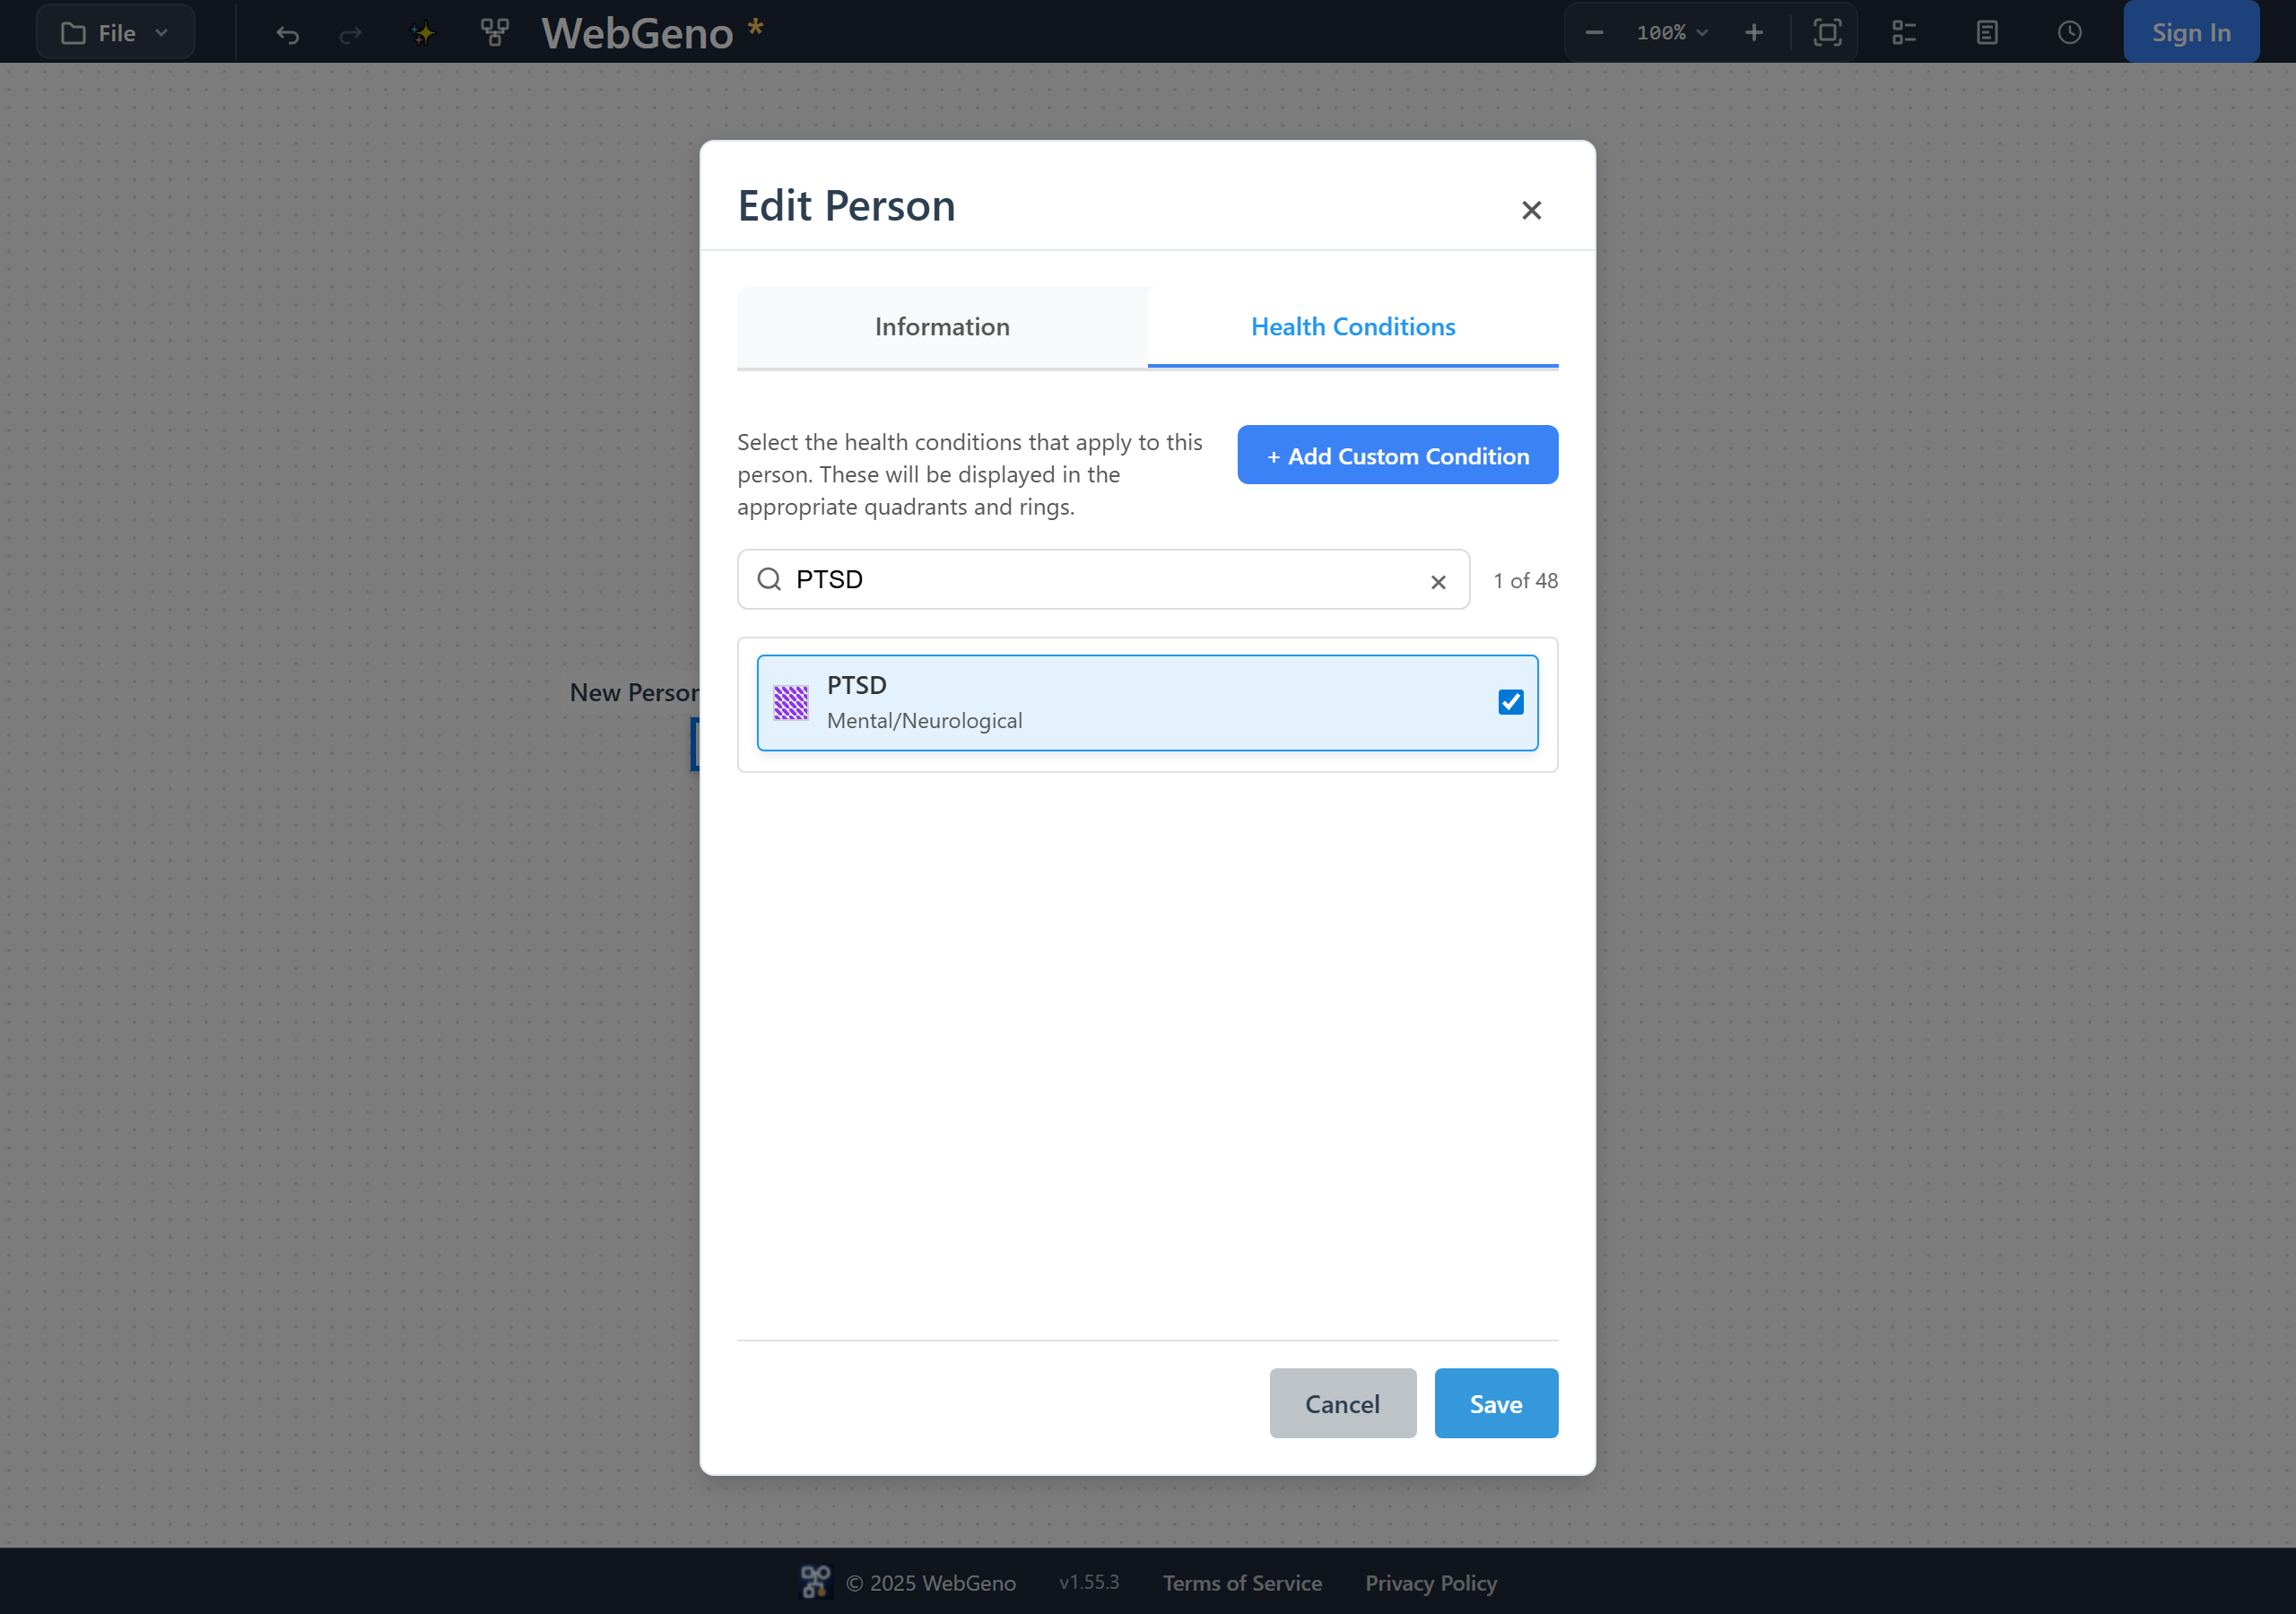Click the sparkle AI icon in toolbar

(x=423, y=33)
